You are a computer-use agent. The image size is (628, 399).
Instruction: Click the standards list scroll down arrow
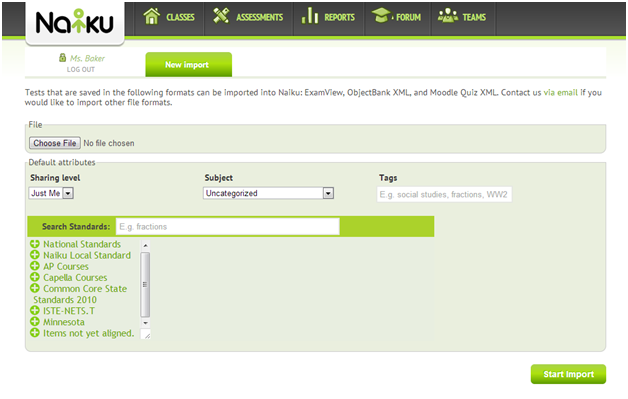[145, 323]
